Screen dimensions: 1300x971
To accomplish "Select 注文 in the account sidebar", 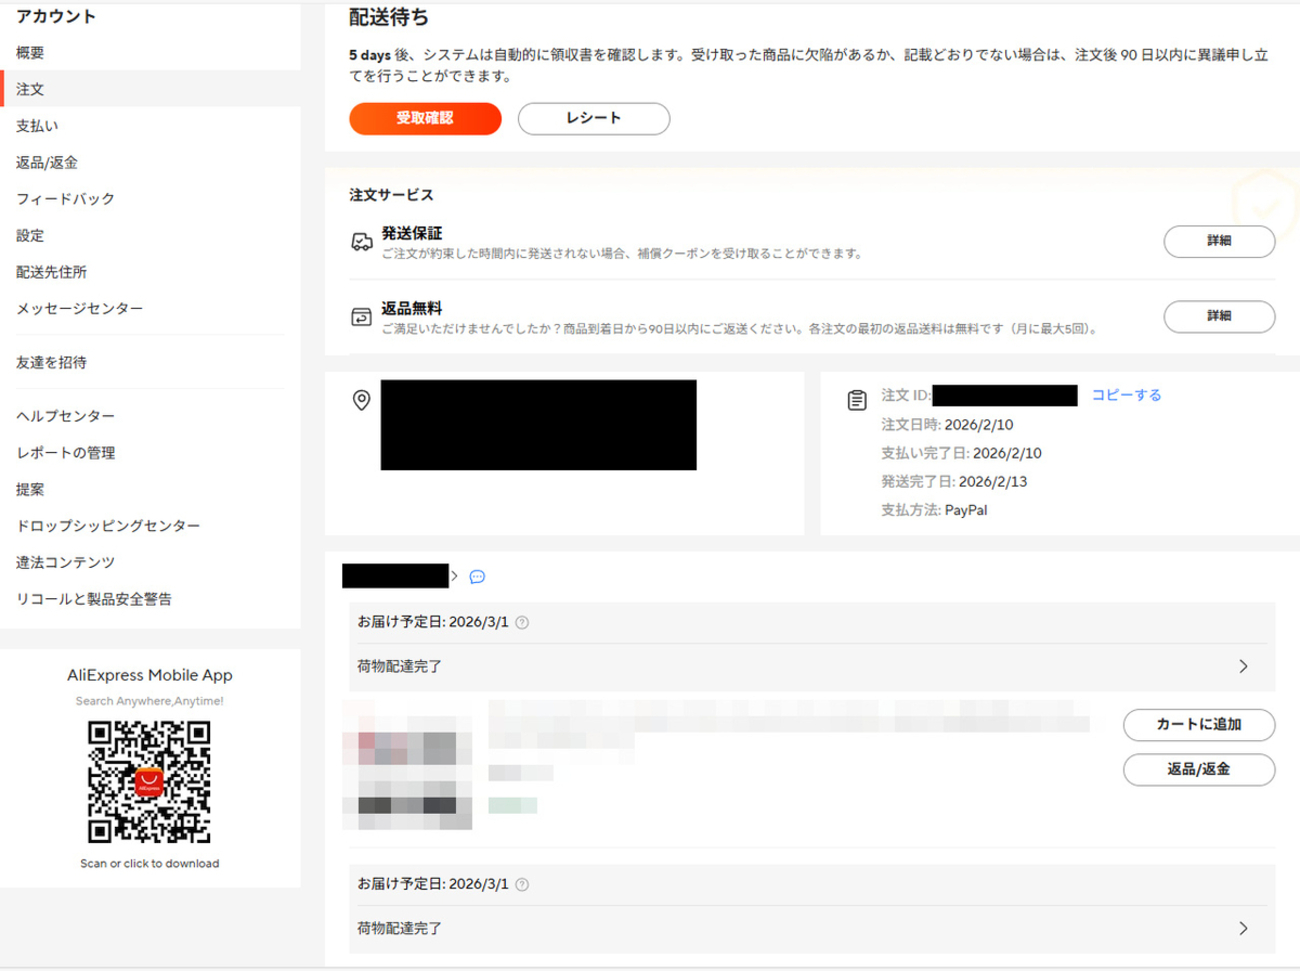I will [x=30, y=89].
